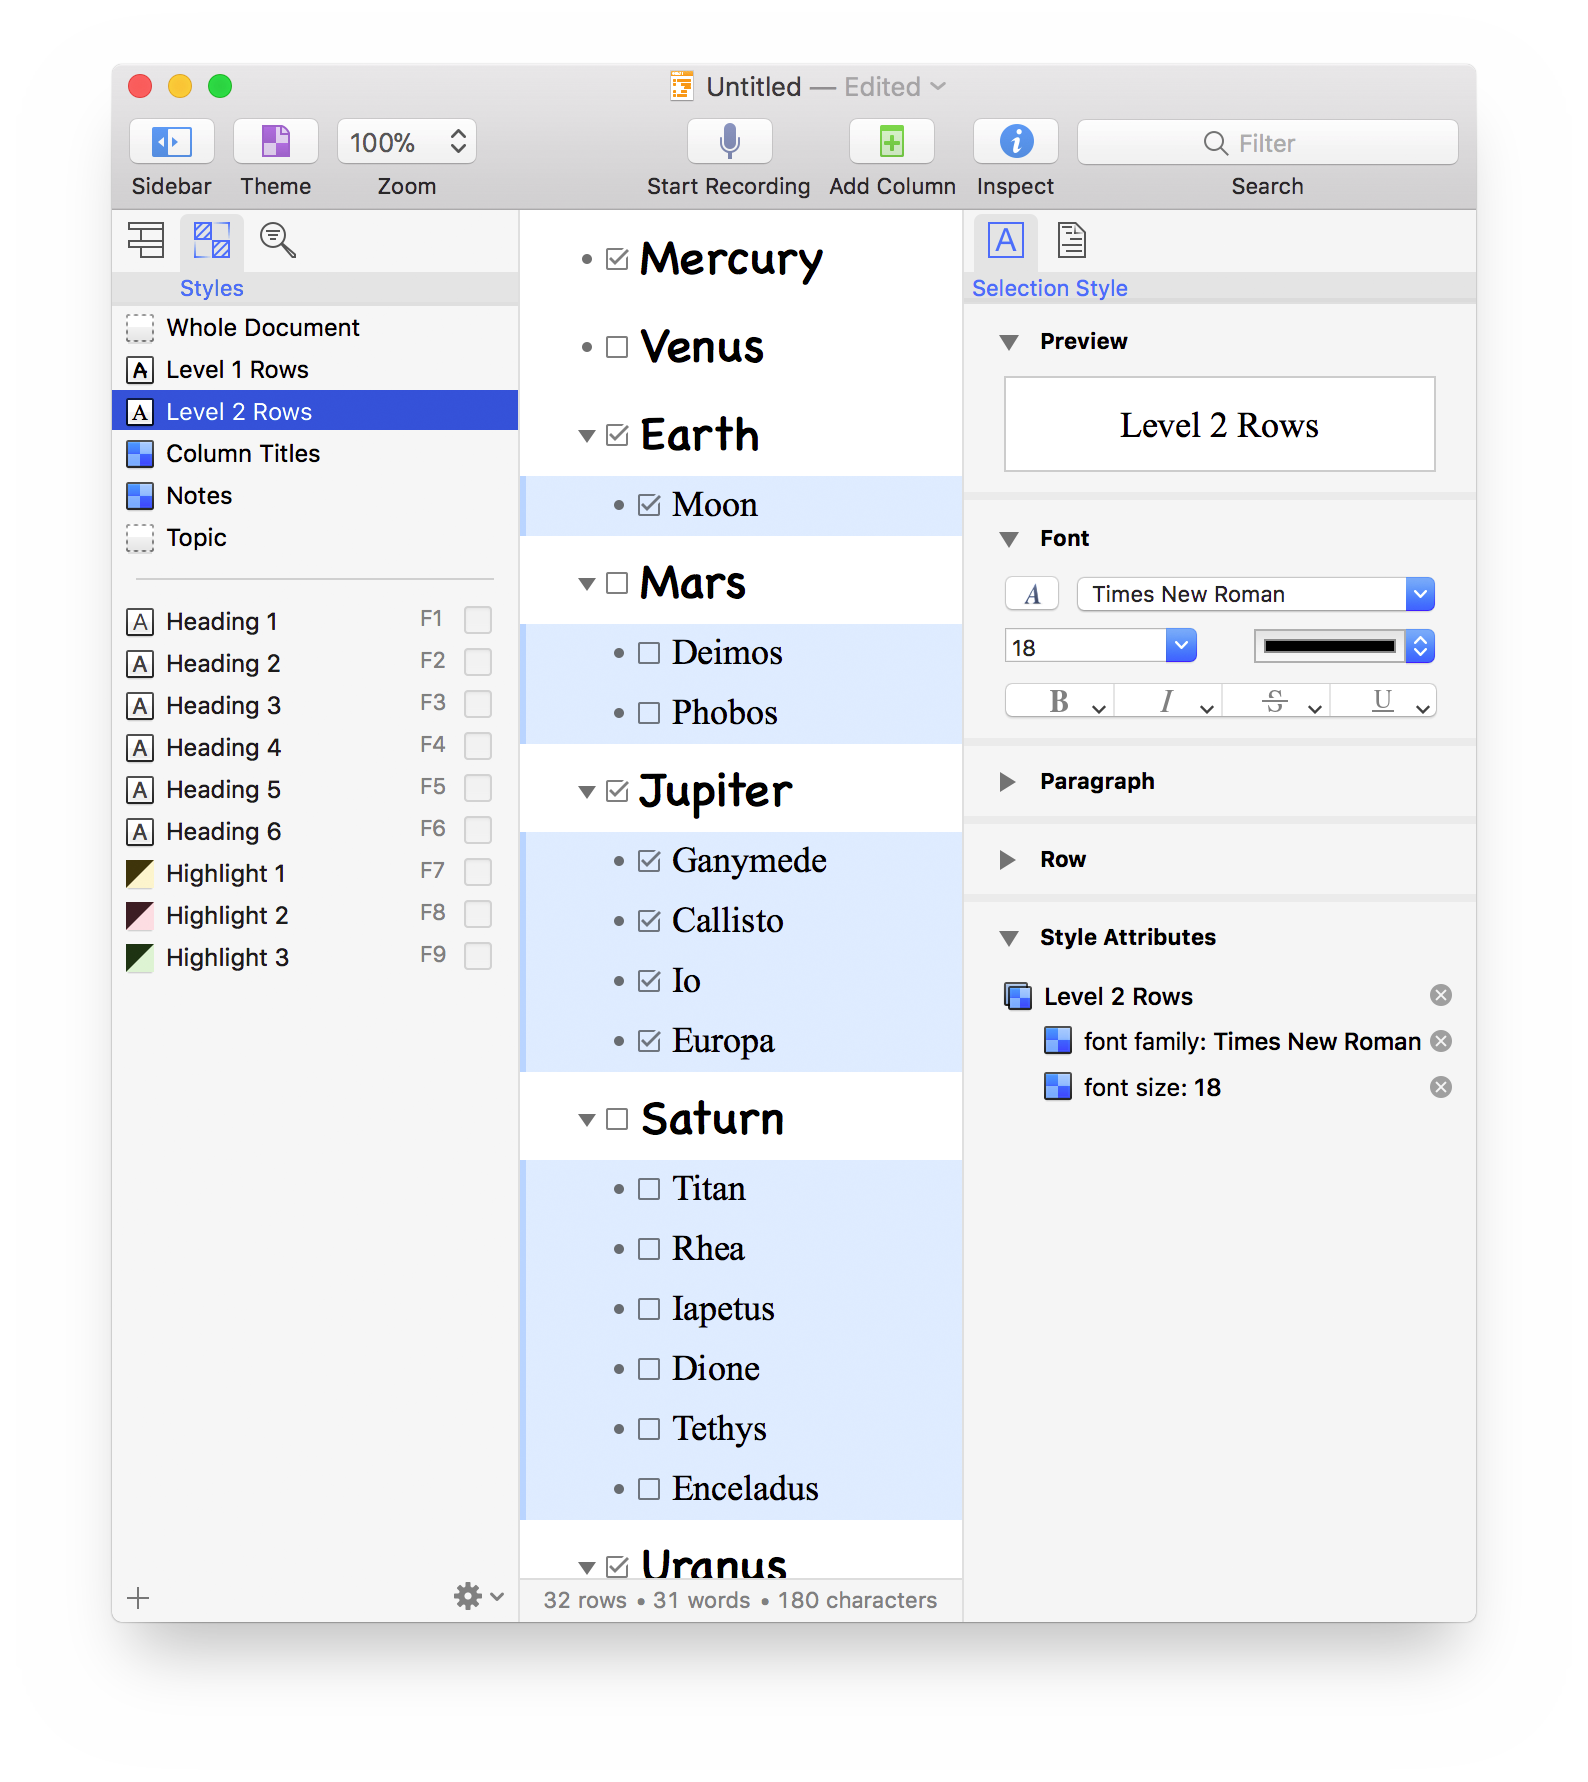This screenshot has height=1782, width=1588.
Task: Click the Filter search field
Action: [x=1268, y=142]
